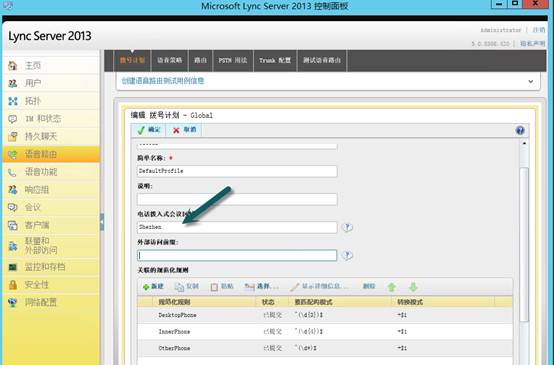
Task: Select 语音路由 voice routing icon
Action: tap(13, 154)
